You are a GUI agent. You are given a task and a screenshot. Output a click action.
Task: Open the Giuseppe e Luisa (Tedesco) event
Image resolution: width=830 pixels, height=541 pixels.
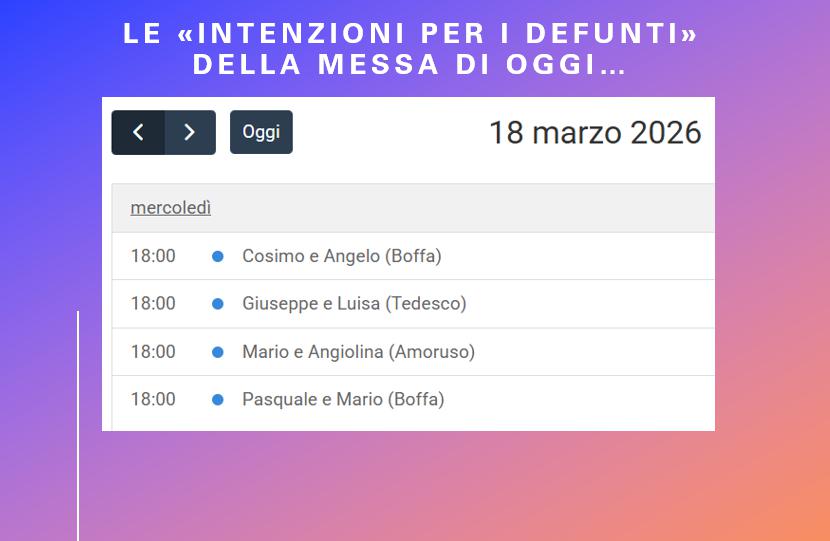pyautogui.click(x=354, y=303)
